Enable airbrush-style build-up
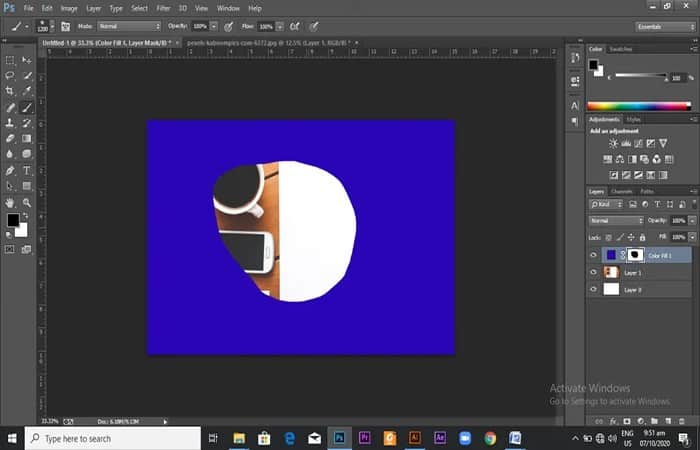The width and height of the screenshot is (700, 450). (295, 27)
